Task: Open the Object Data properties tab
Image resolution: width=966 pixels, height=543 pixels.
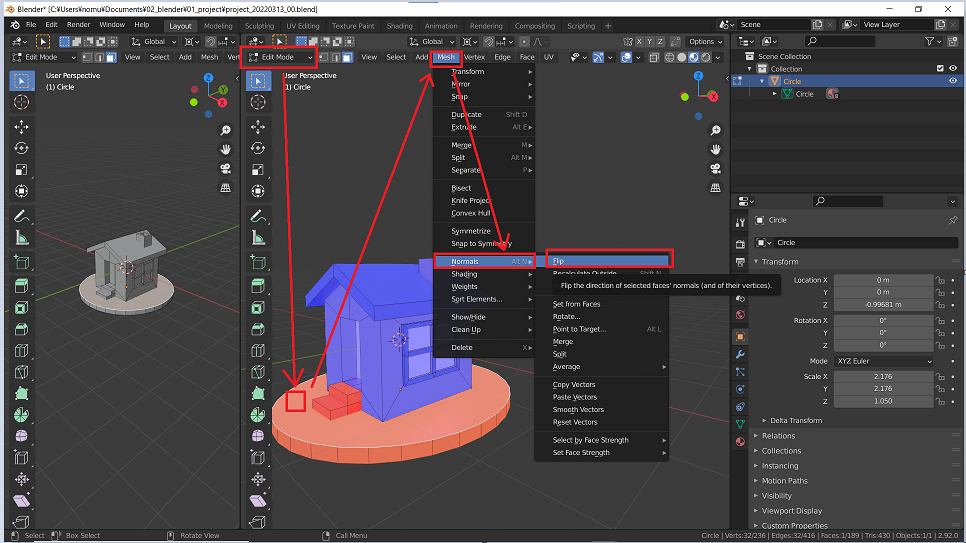Action: 741,424
